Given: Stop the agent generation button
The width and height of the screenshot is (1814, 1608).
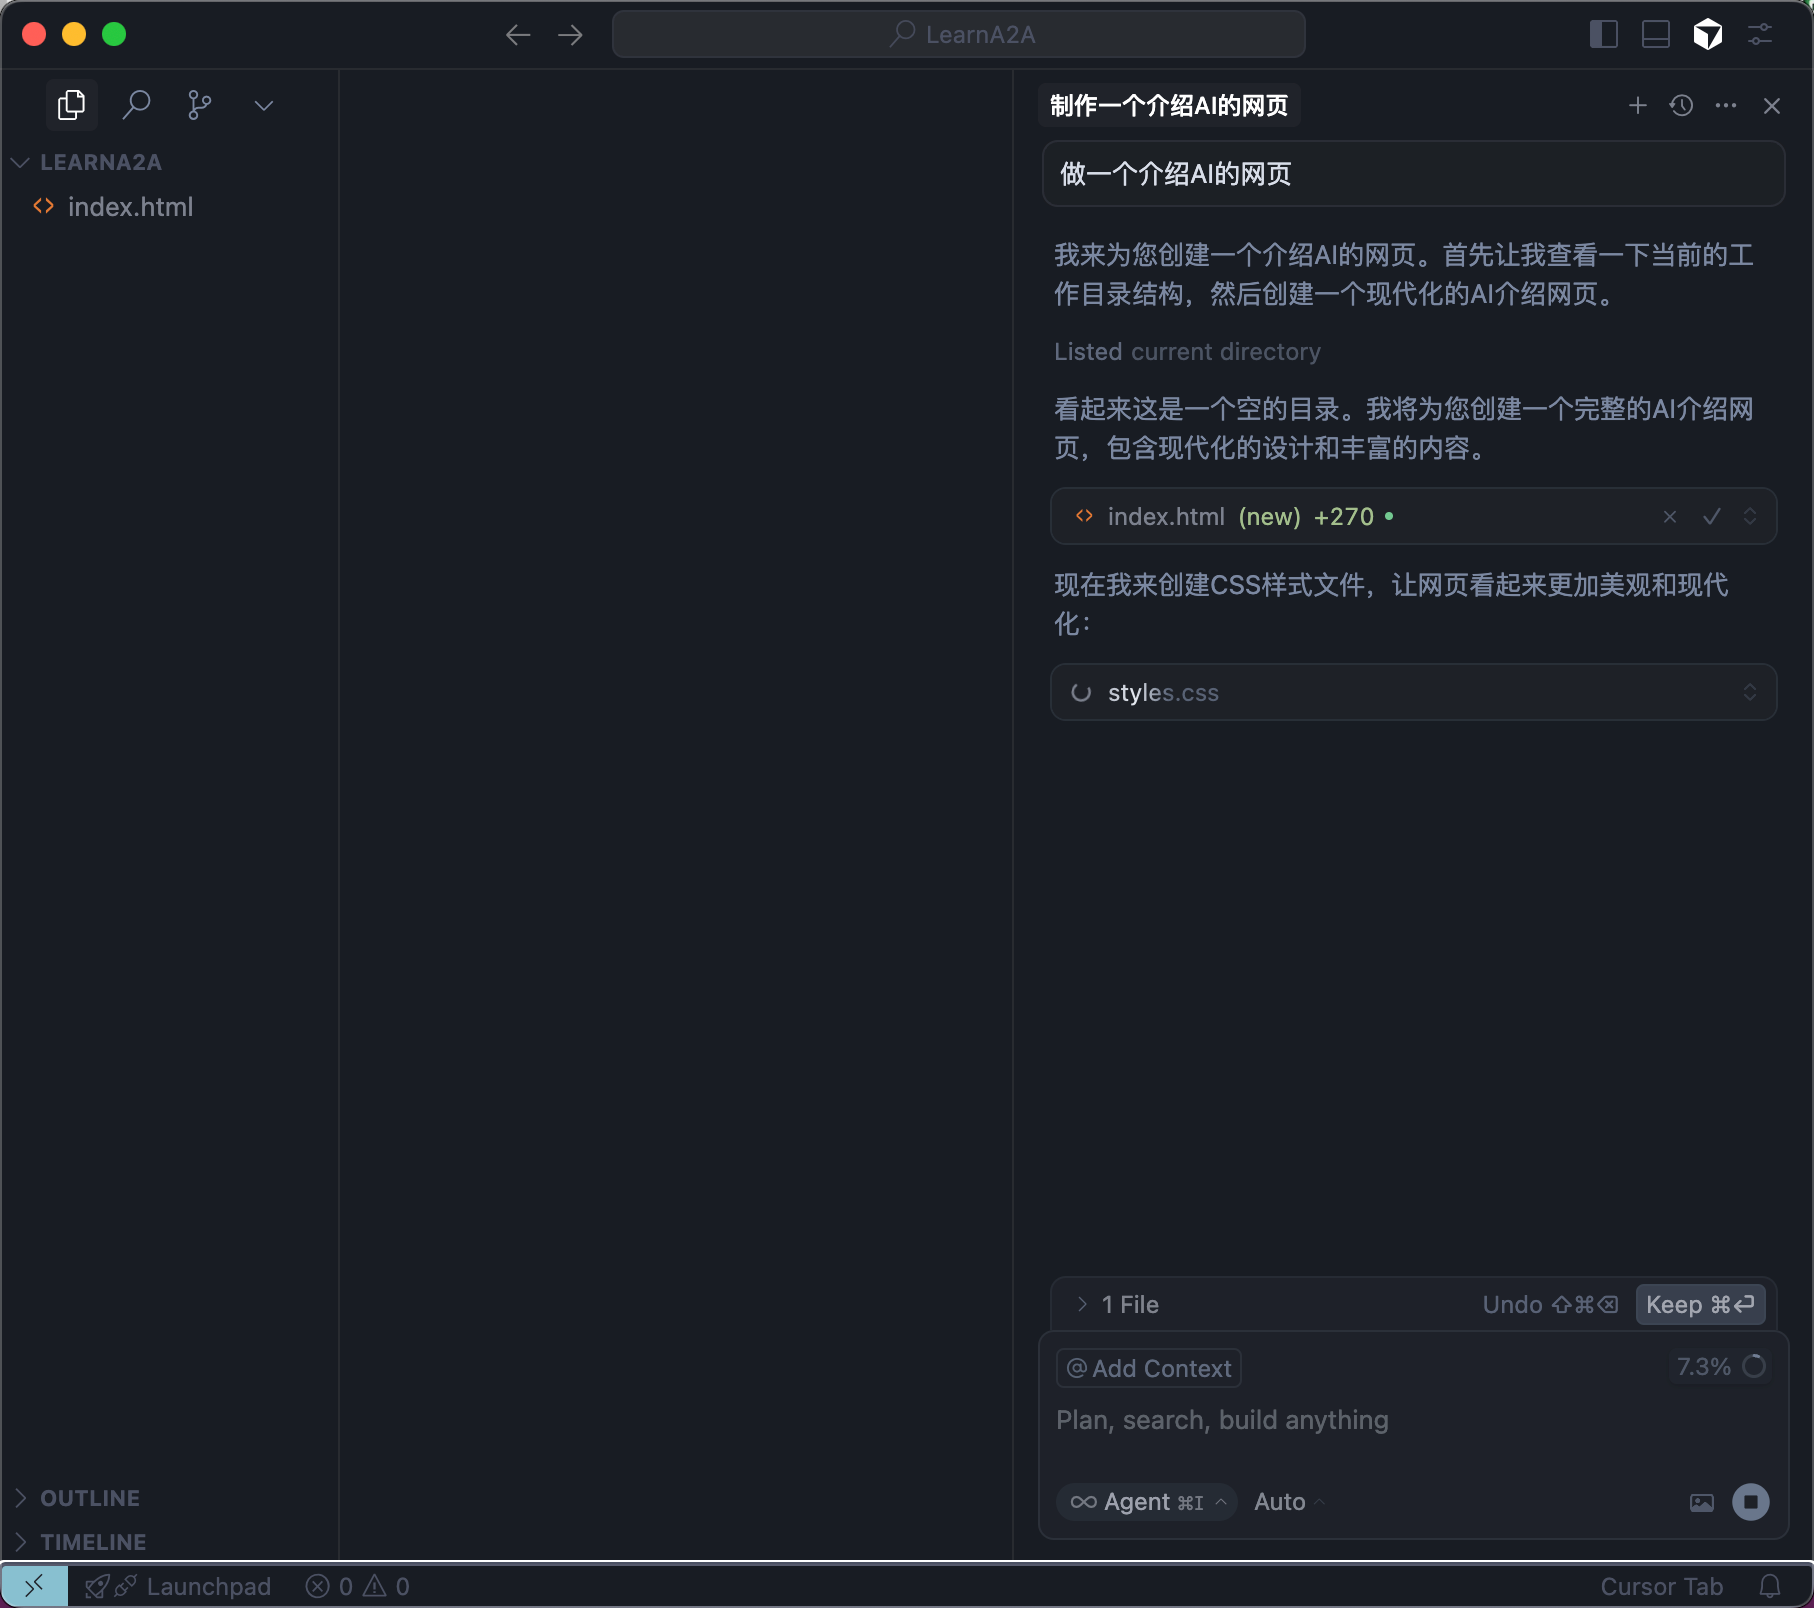Looking at the screenshot, I should coord(1750,1502).
